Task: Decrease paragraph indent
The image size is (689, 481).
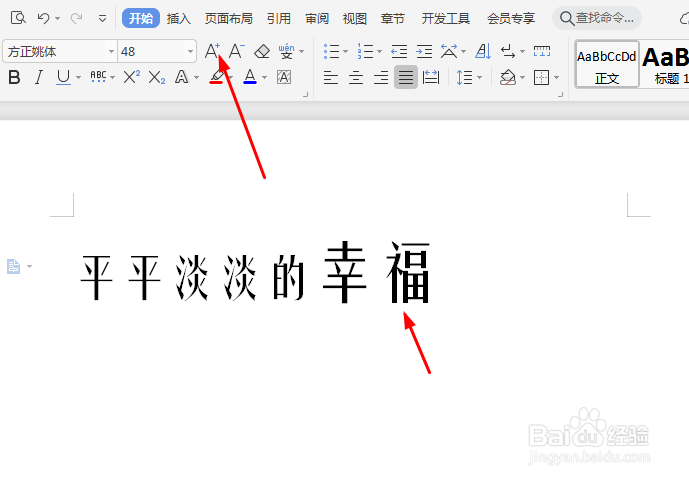Action: click(x=399, y=51)
